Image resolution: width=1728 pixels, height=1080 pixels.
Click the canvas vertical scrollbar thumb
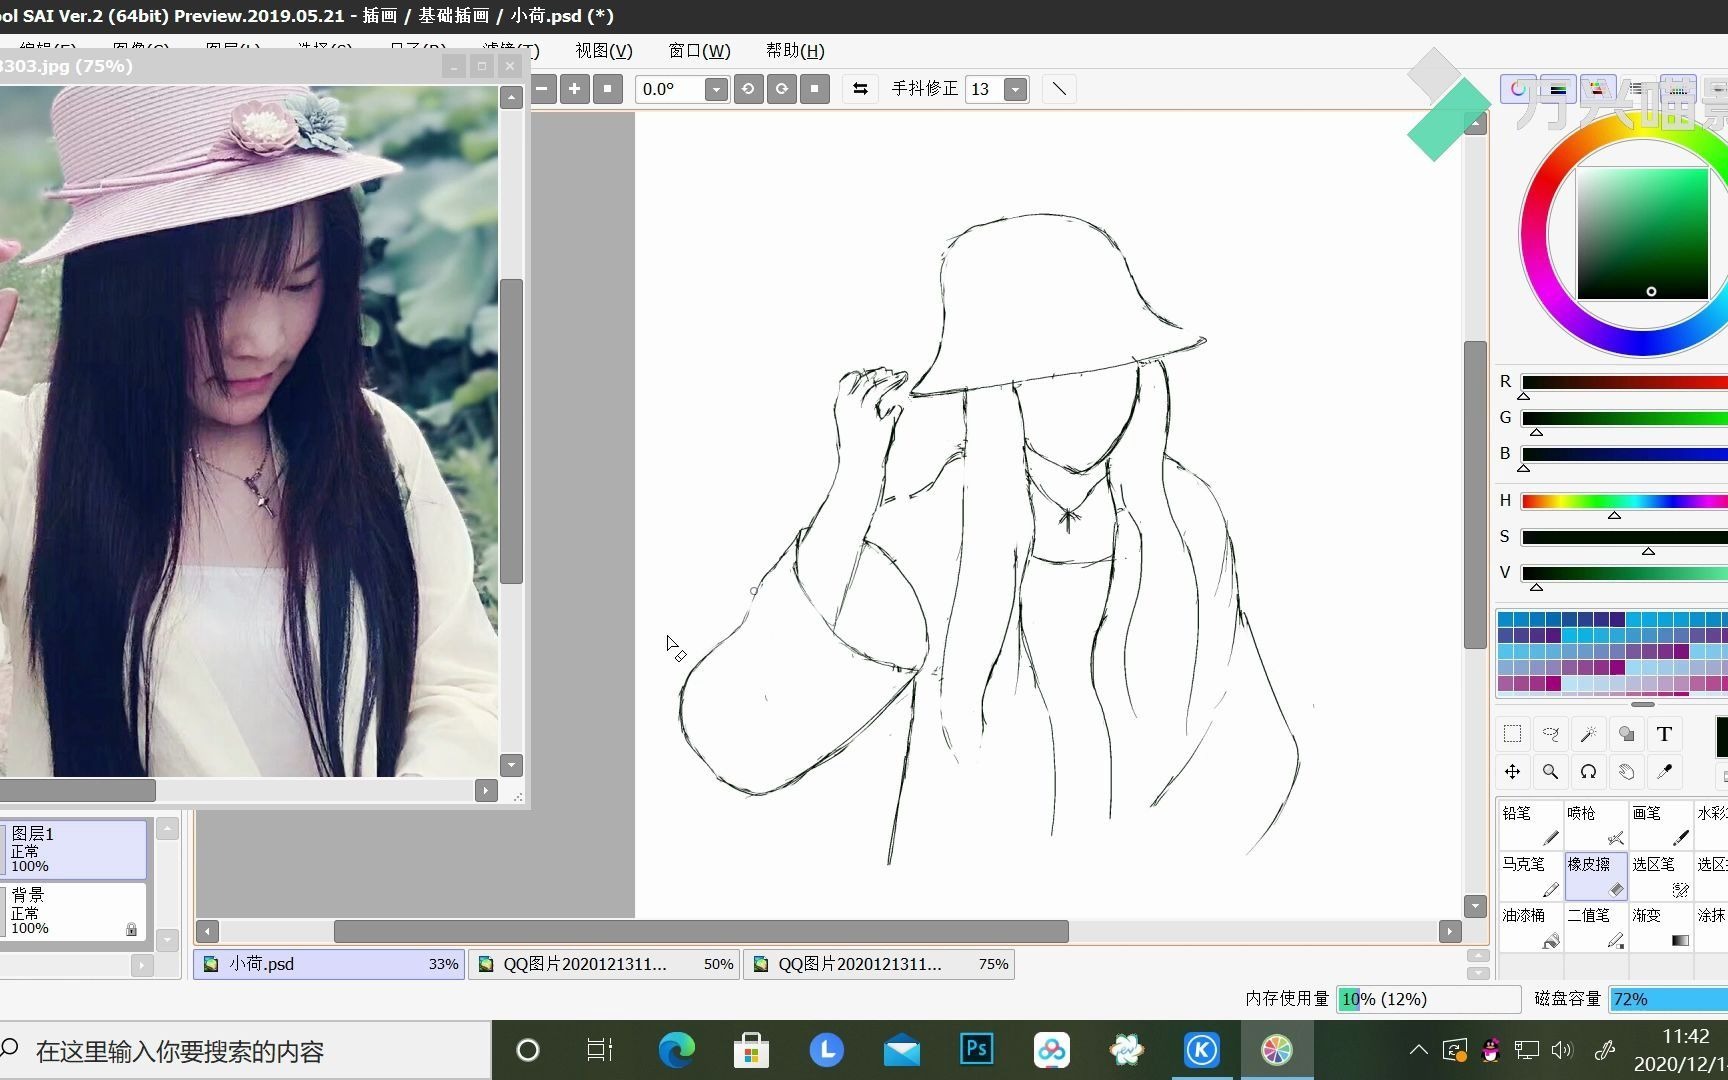[1475, 495]
